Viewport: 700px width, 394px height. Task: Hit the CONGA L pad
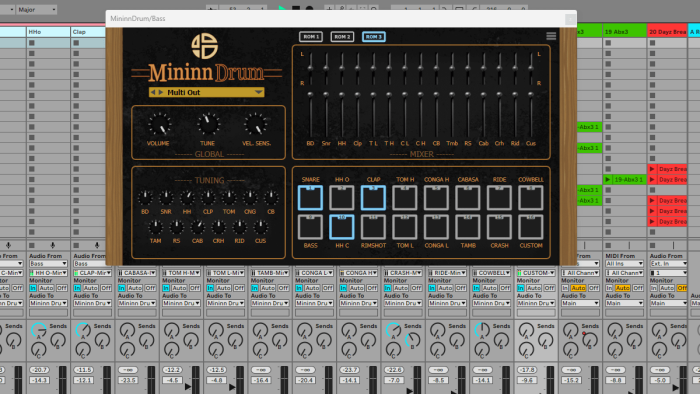436,227
